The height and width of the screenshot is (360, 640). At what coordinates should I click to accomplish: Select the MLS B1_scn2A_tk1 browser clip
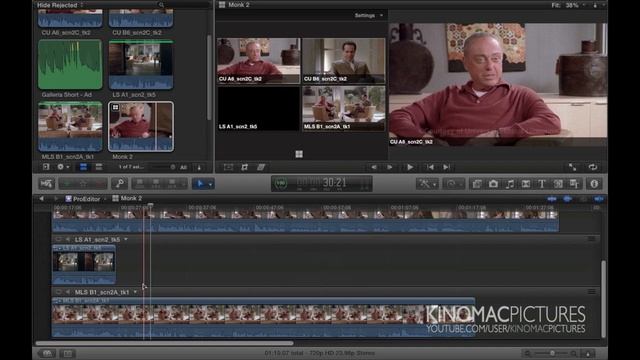(x=70, y=127)
